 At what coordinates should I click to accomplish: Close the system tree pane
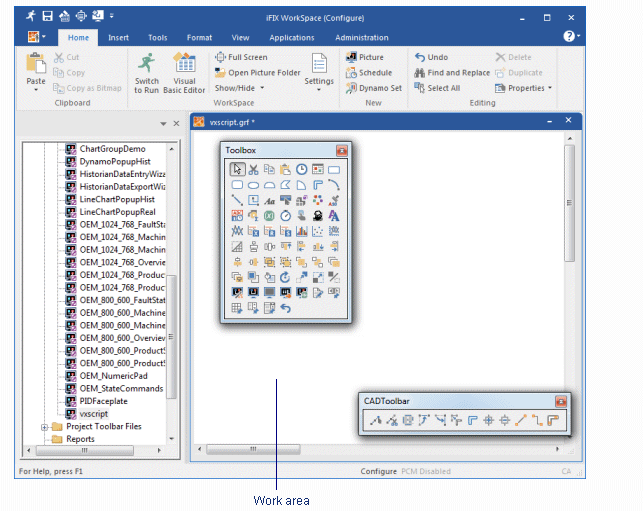pyautogui.click(x=176, y=123)
